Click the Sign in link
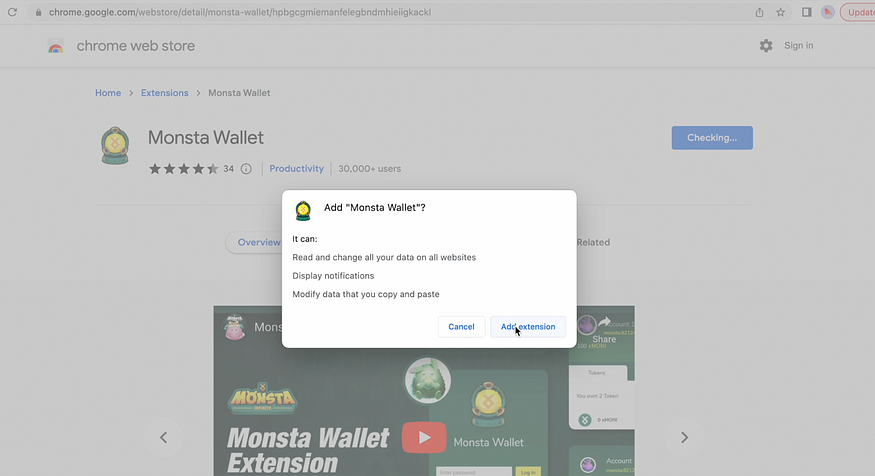Viewport: 875px width, 476px height. (799, 46)
